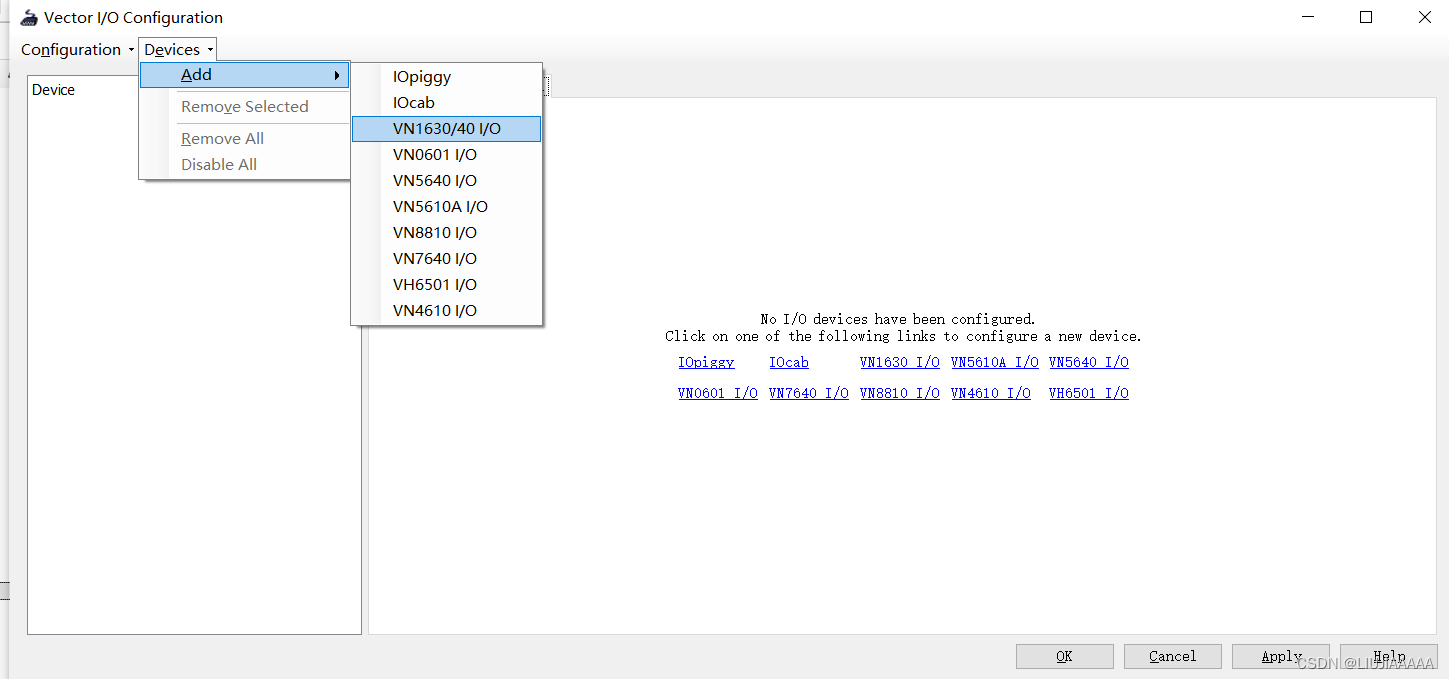Image resolution: width=1449 pixels, height=679 pixels.
Task: Click the VN0601 I/O link
Action: pos(718,394)
